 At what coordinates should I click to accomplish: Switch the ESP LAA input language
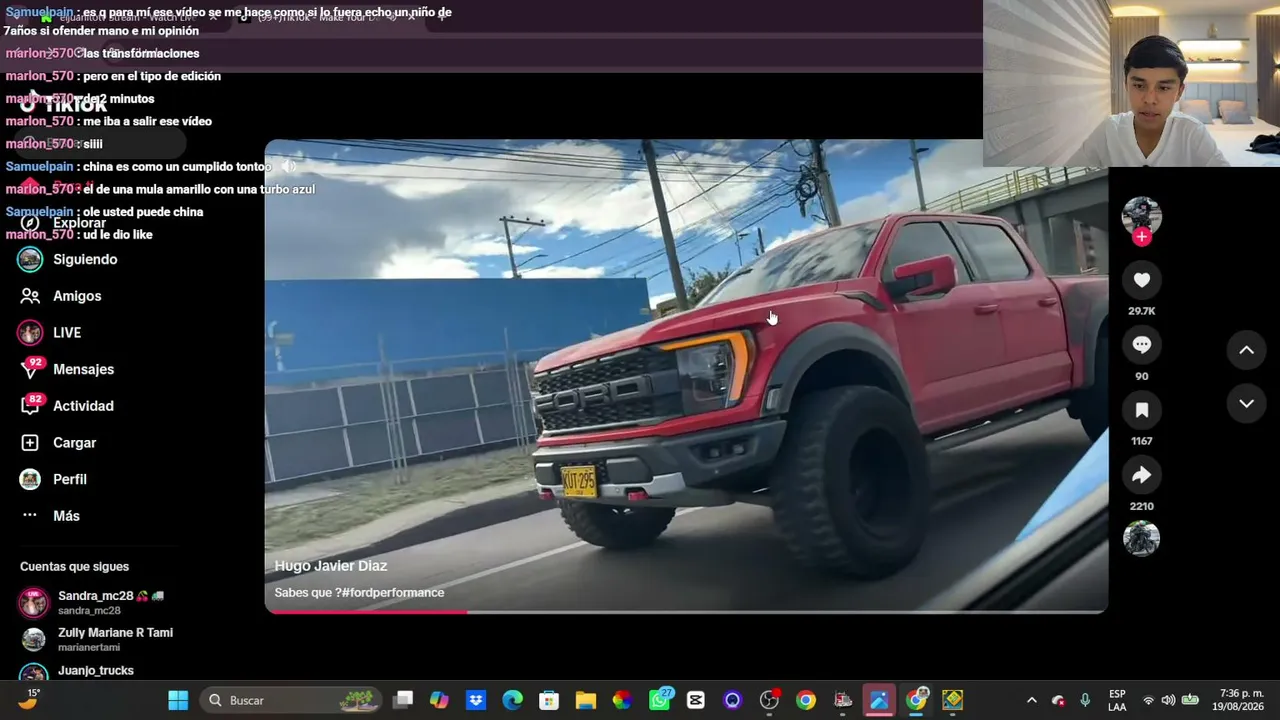(1117, 700)
